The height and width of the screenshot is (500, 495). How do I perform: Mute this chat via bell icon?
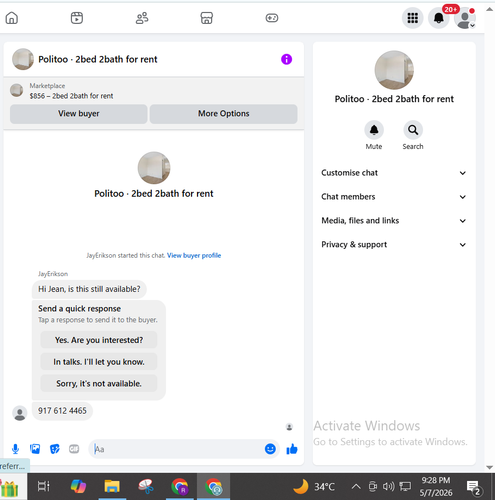(374, 130)
